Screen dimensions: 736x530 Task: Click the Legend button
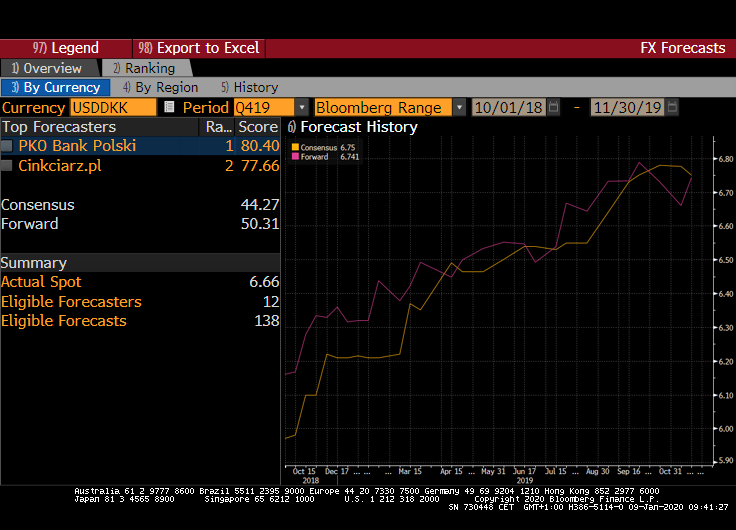[x=66, y=48]
